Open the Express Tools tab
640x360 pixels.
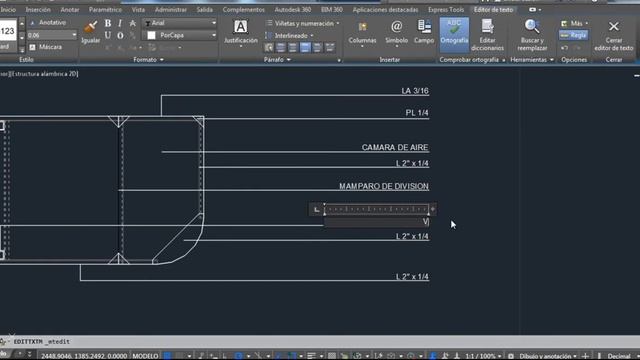coord(446,9)
